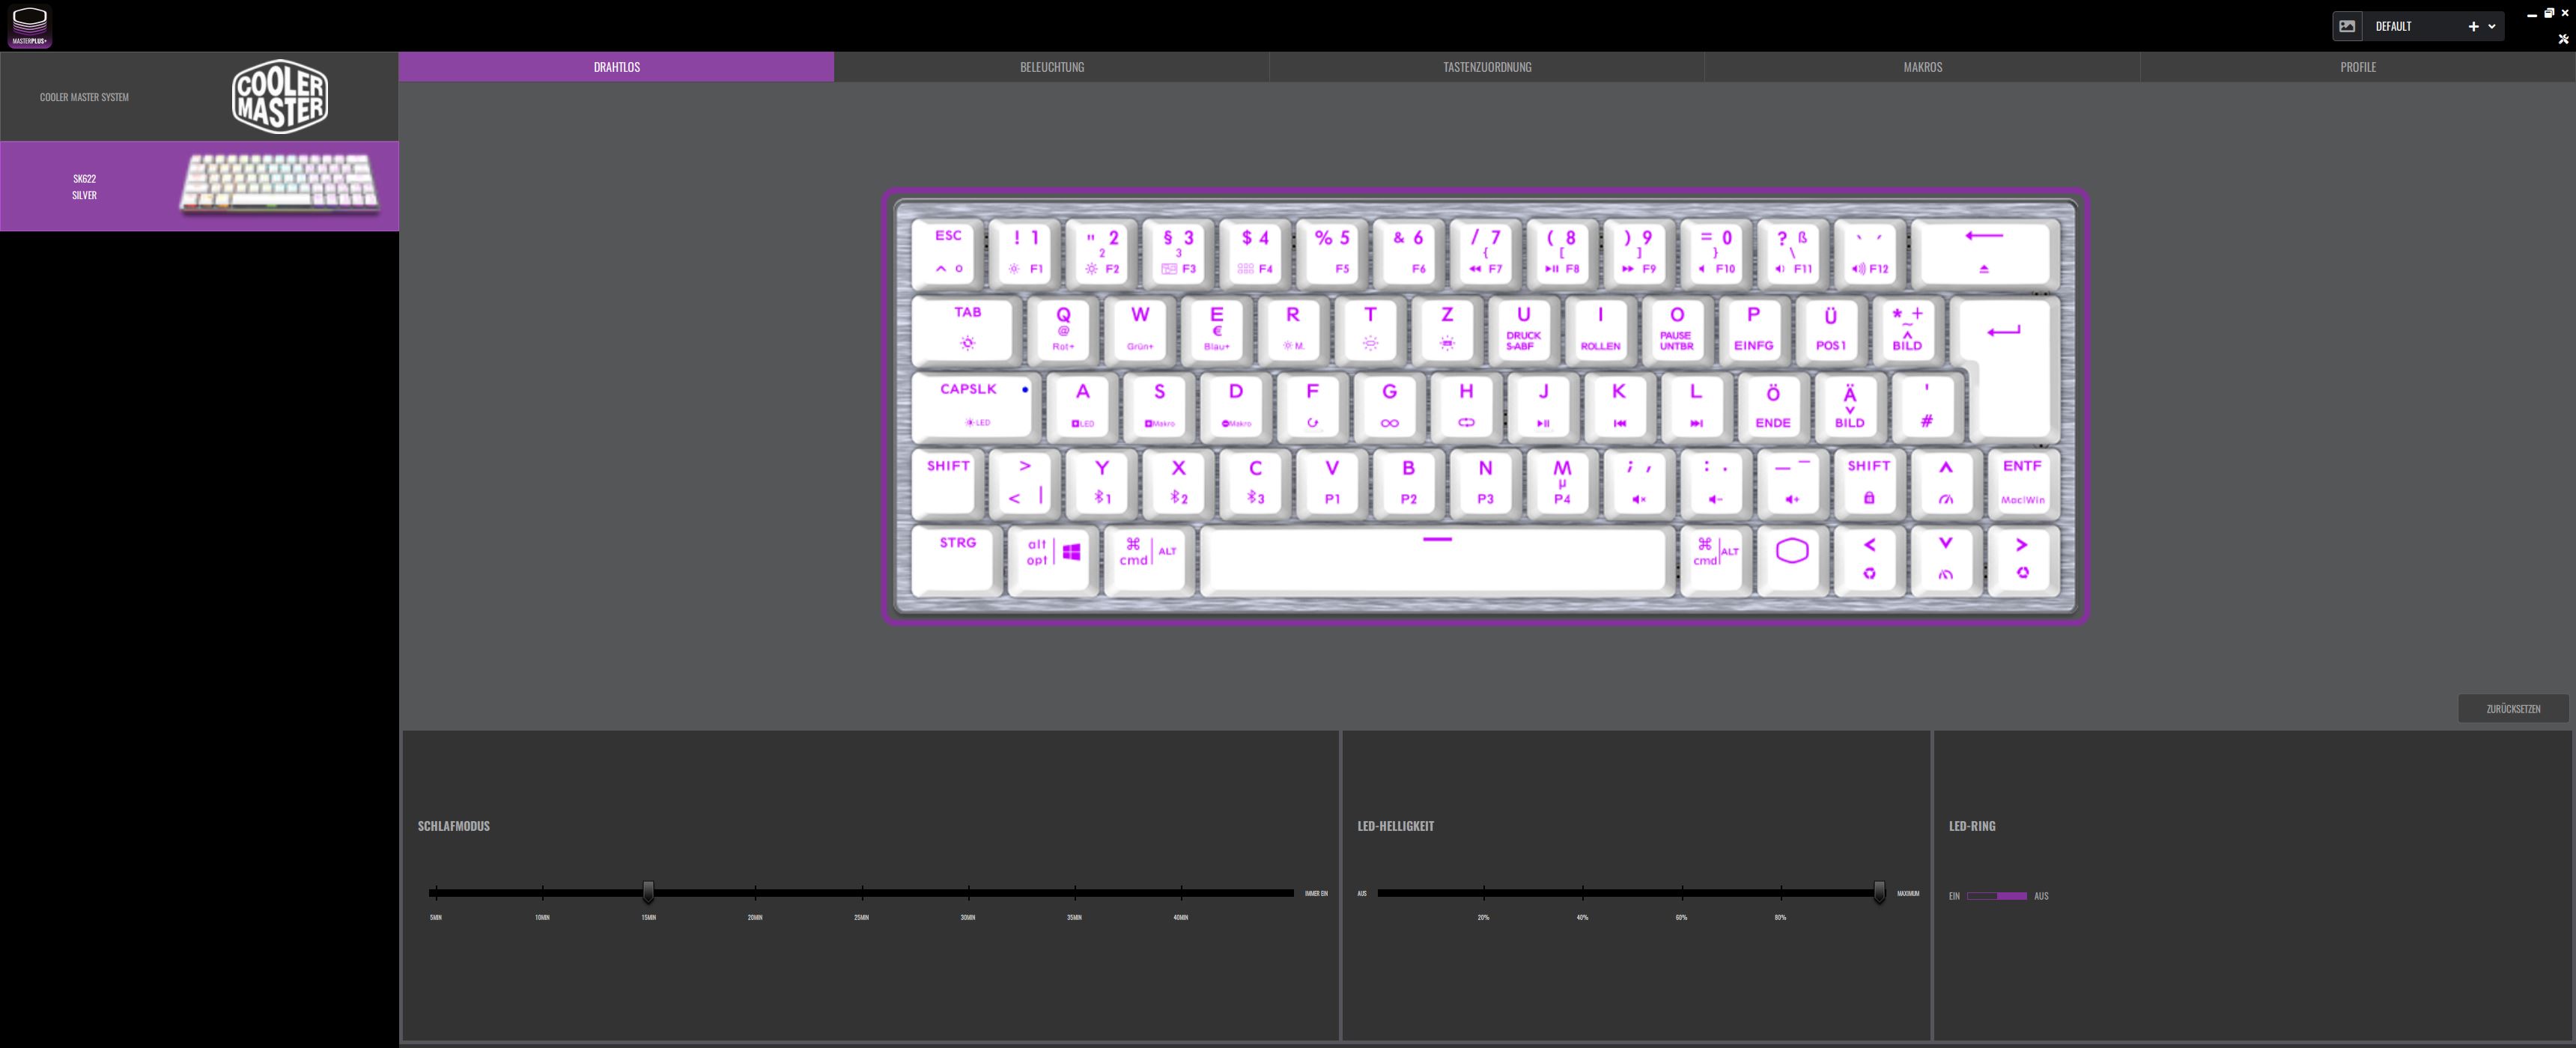The height and width of the screenshot is (1048, 2576).
Task: Click 20MIN tick on Schlafmodus slider
Action: (755, 892)
